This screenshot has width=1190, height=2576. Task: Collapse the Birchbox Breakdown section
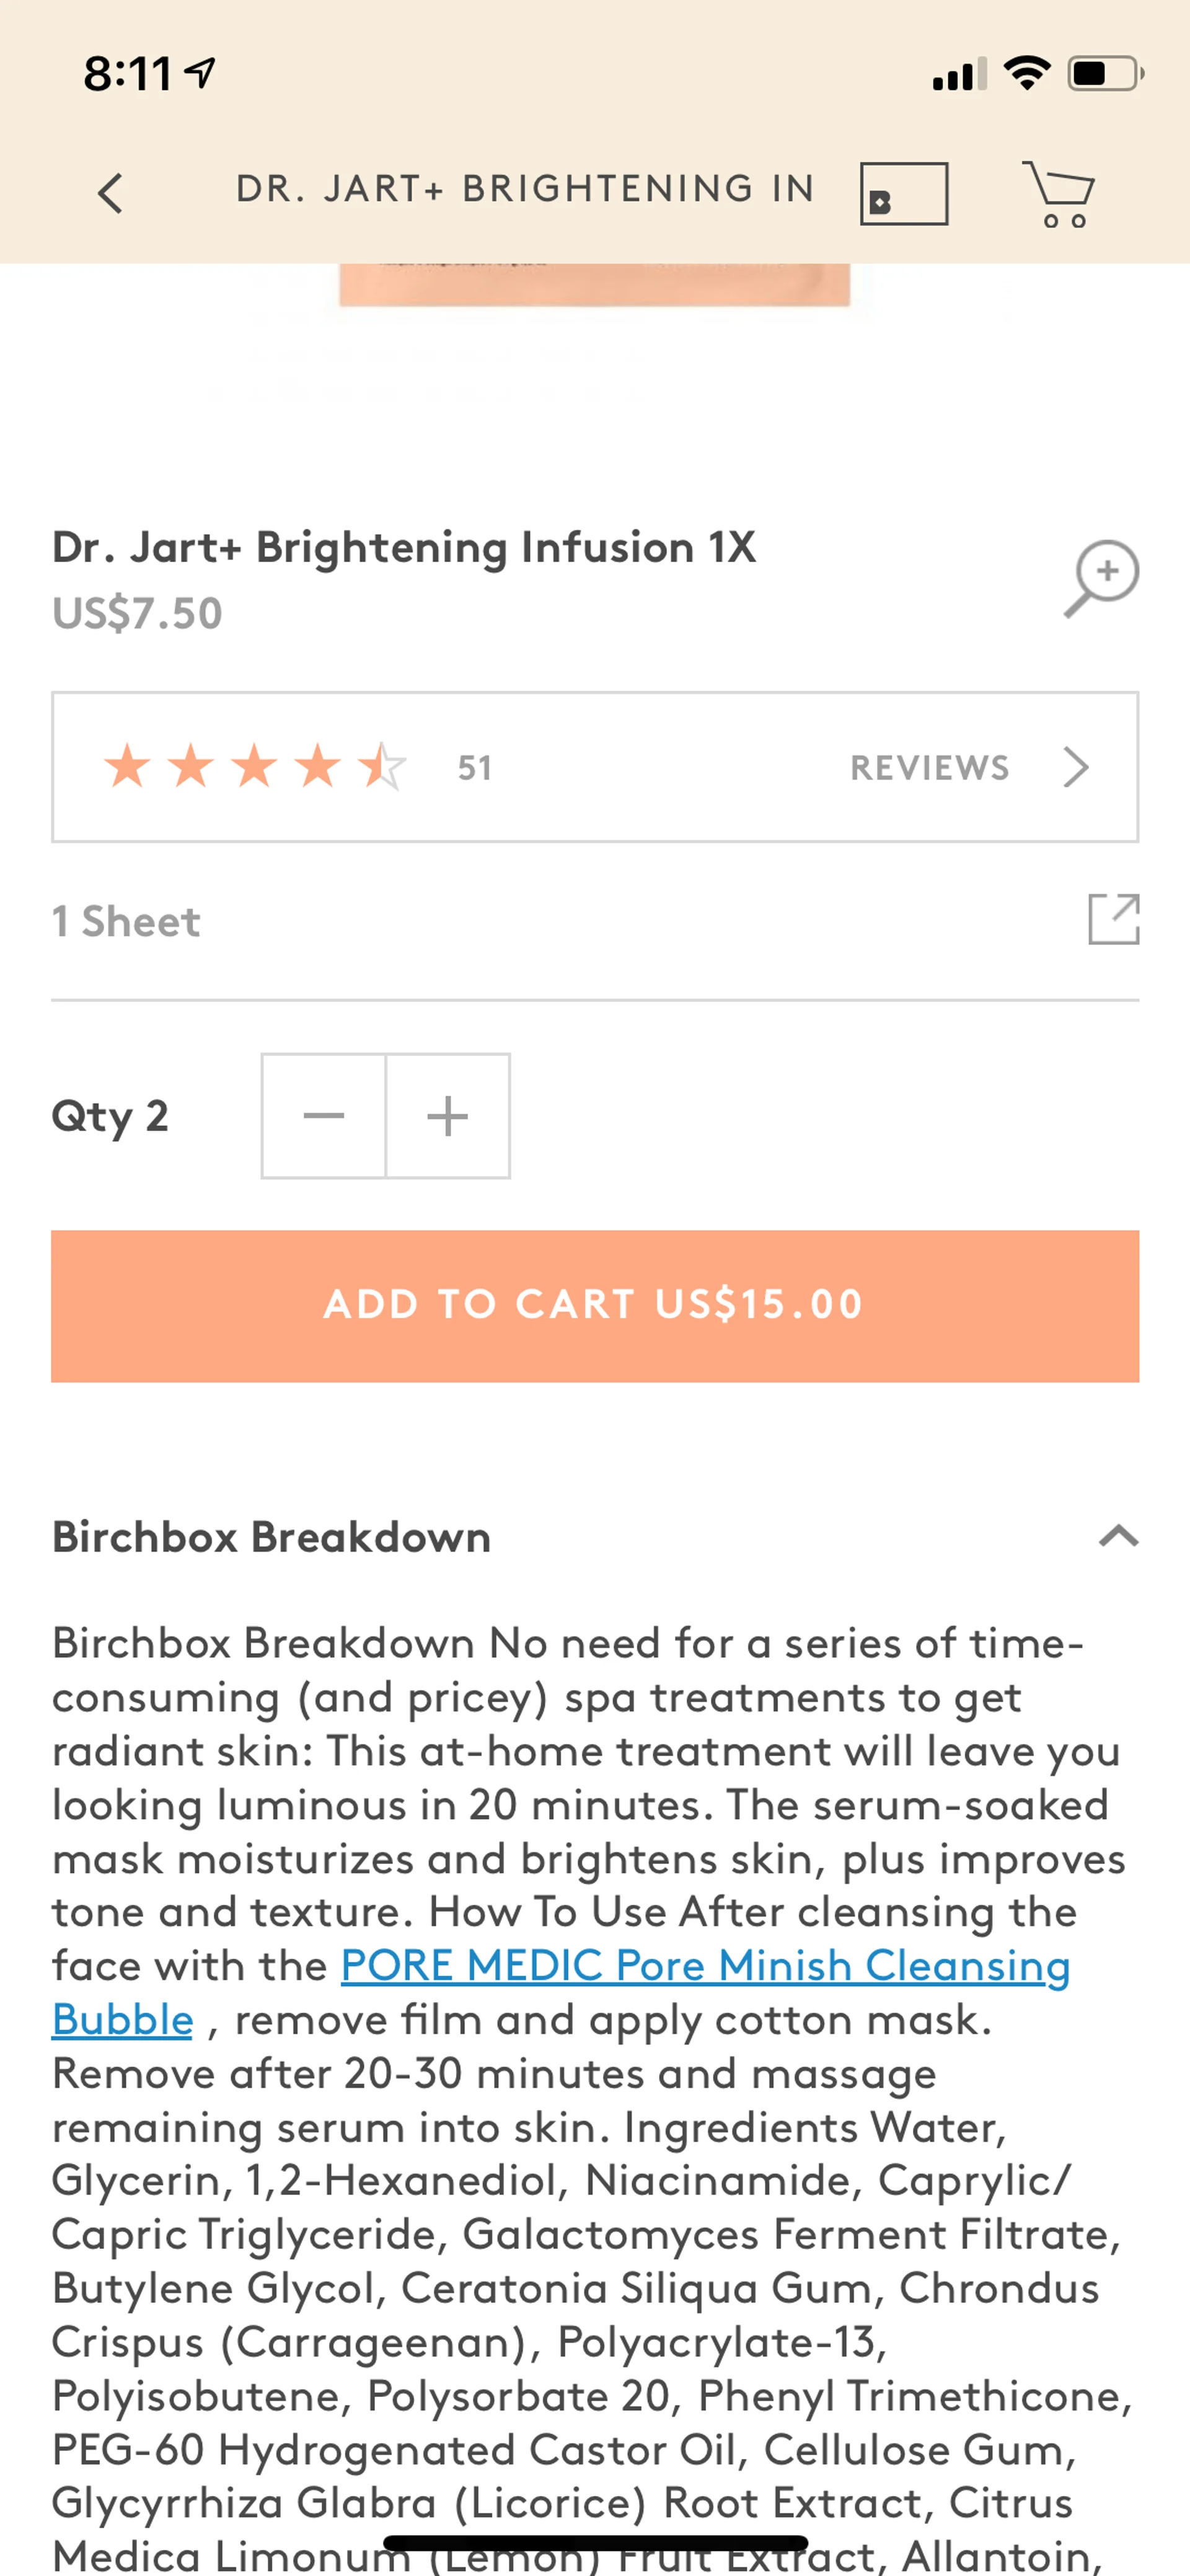[x=1118, y=1536]
